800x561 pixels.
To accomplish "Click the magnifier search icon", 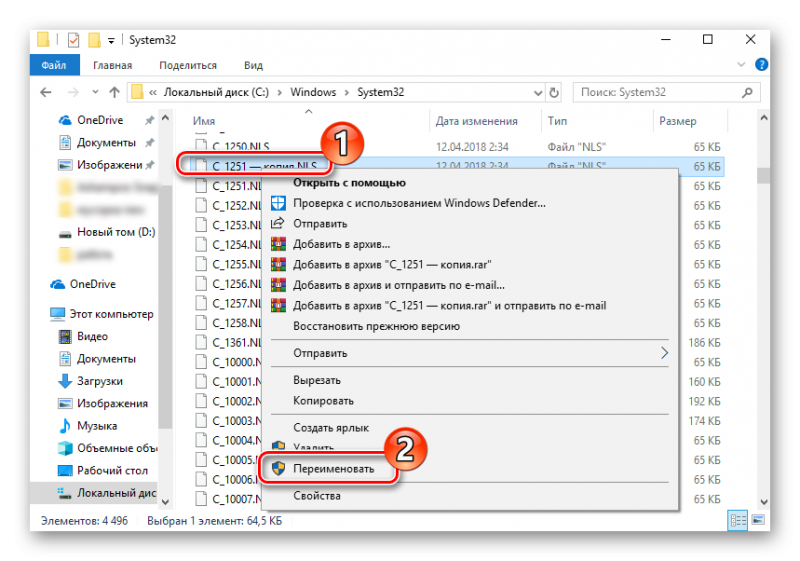I will coord(747,92).
